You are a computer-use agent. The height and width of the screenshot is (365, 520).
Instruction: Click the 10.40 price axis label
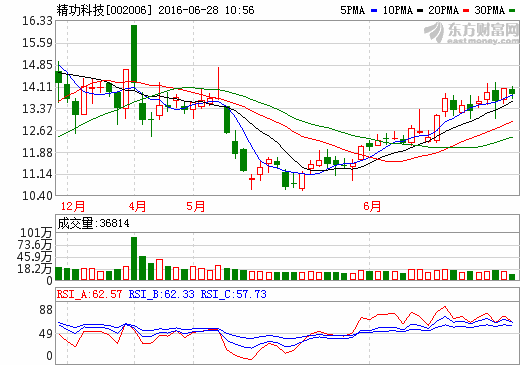pyautogui.click(x=37, y=196)
